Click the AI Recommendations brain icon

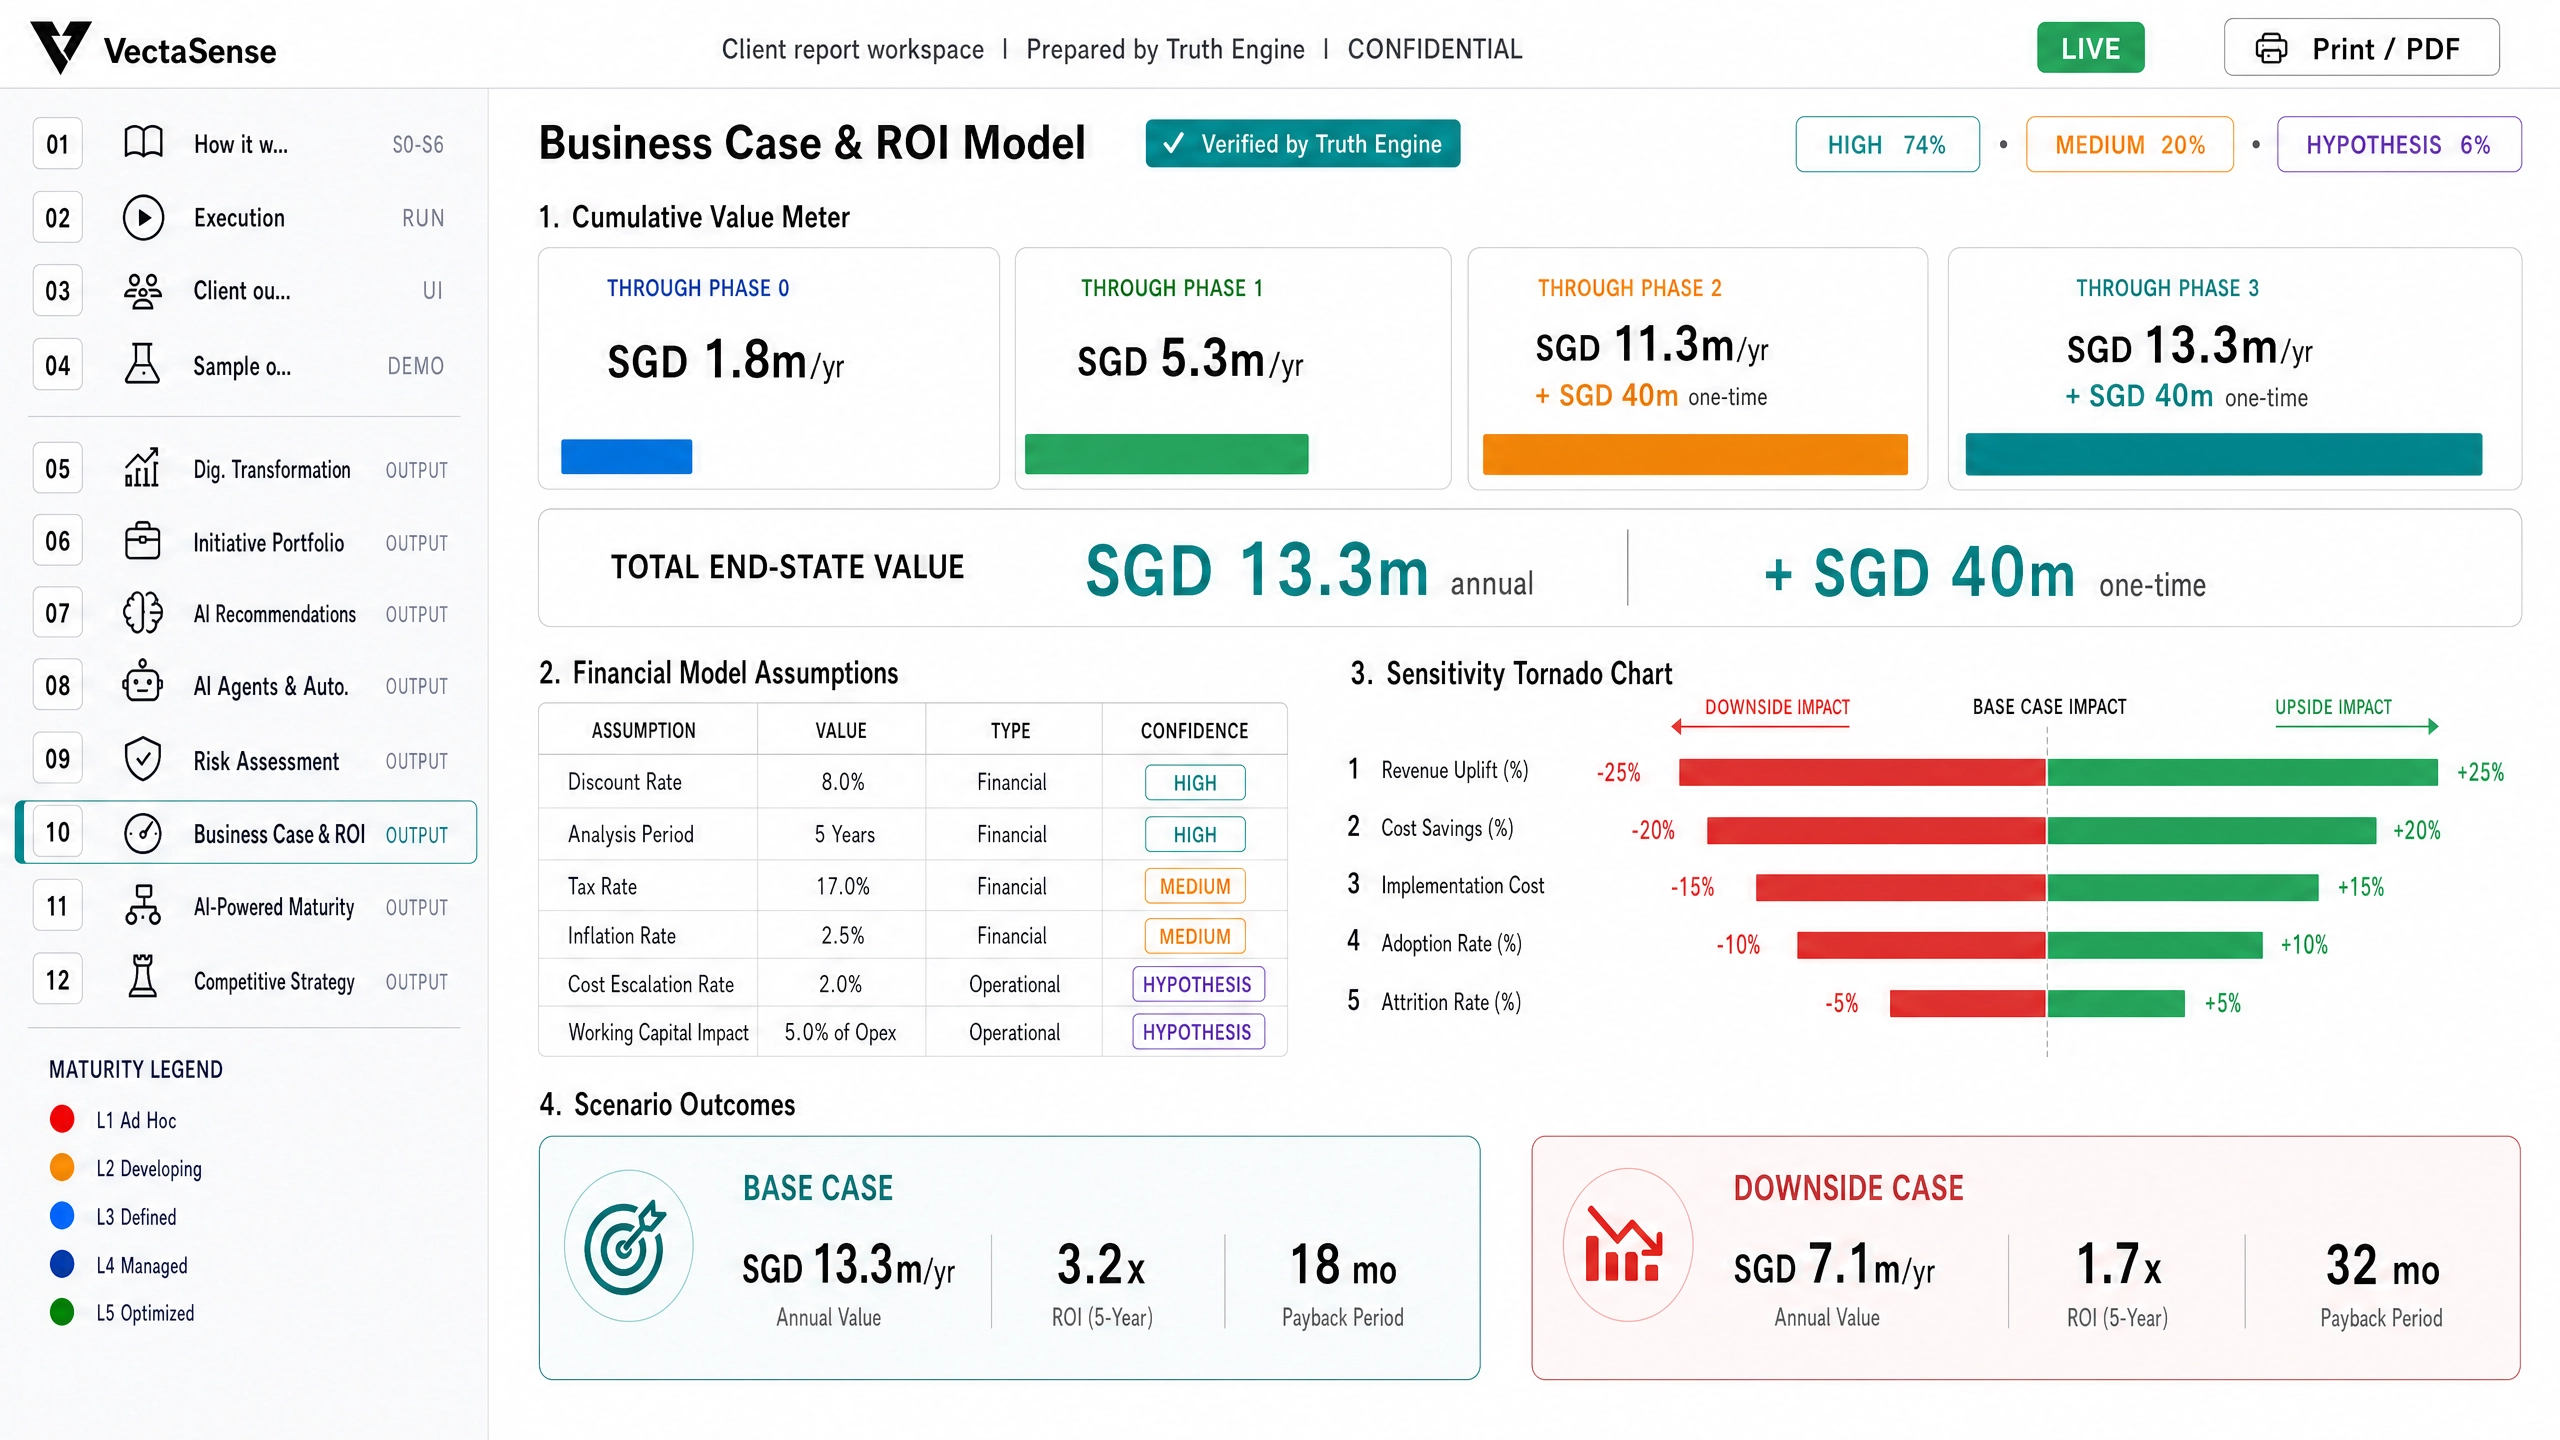pos(143,613)
